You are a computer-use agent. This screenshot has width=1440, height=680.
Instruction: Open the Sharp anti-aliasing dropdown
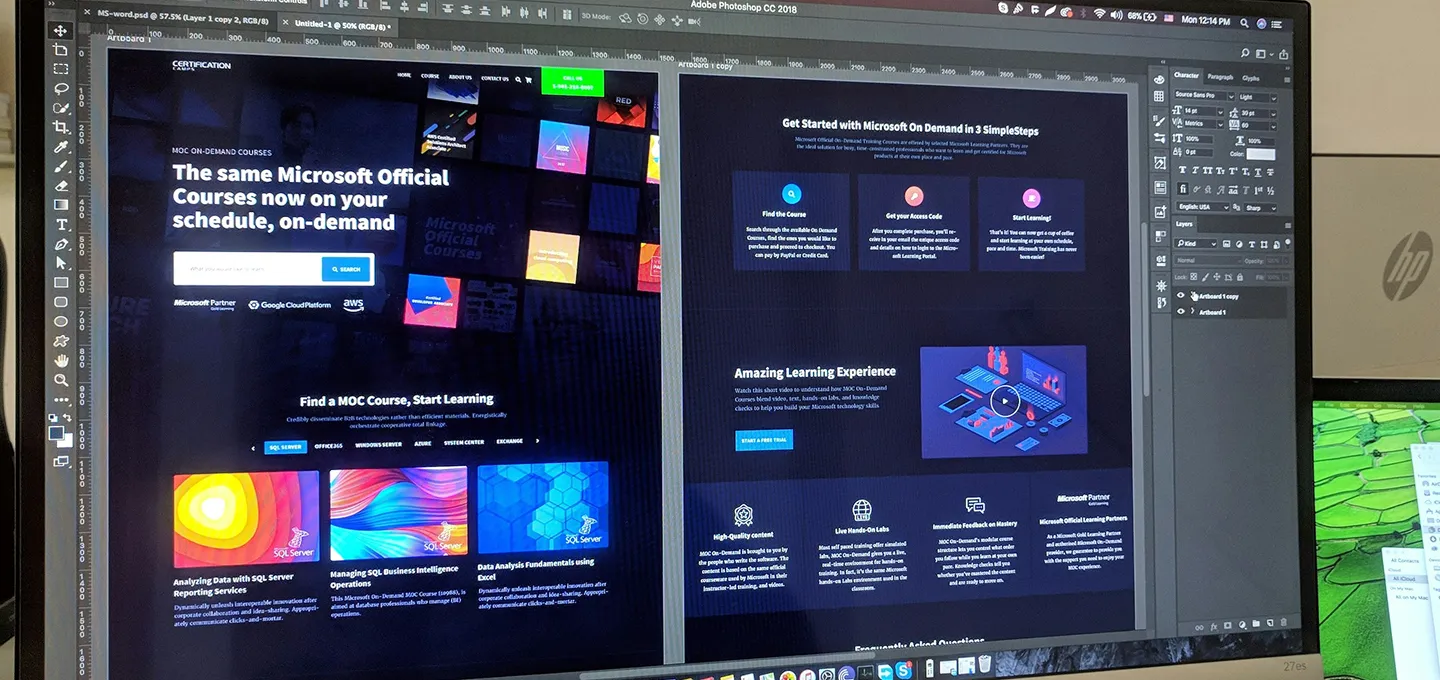coord(1262,208)
